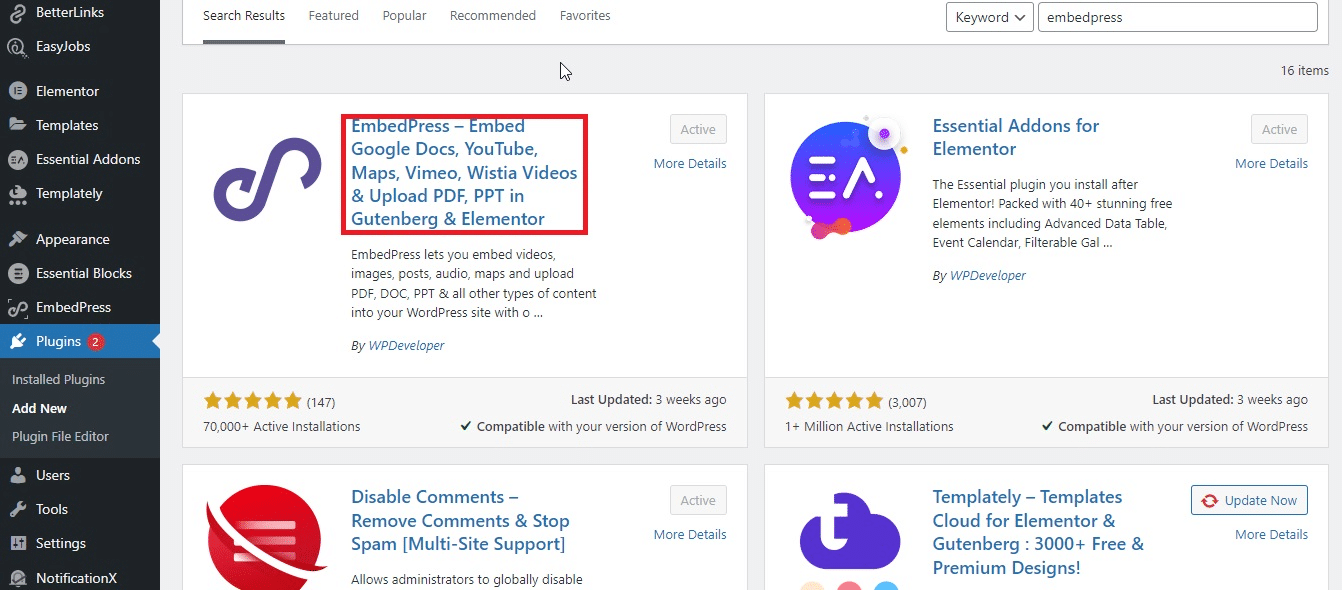Visit the WPDeveloper author link under EmbedPress

pyautogui.click(x=405, y=345)
